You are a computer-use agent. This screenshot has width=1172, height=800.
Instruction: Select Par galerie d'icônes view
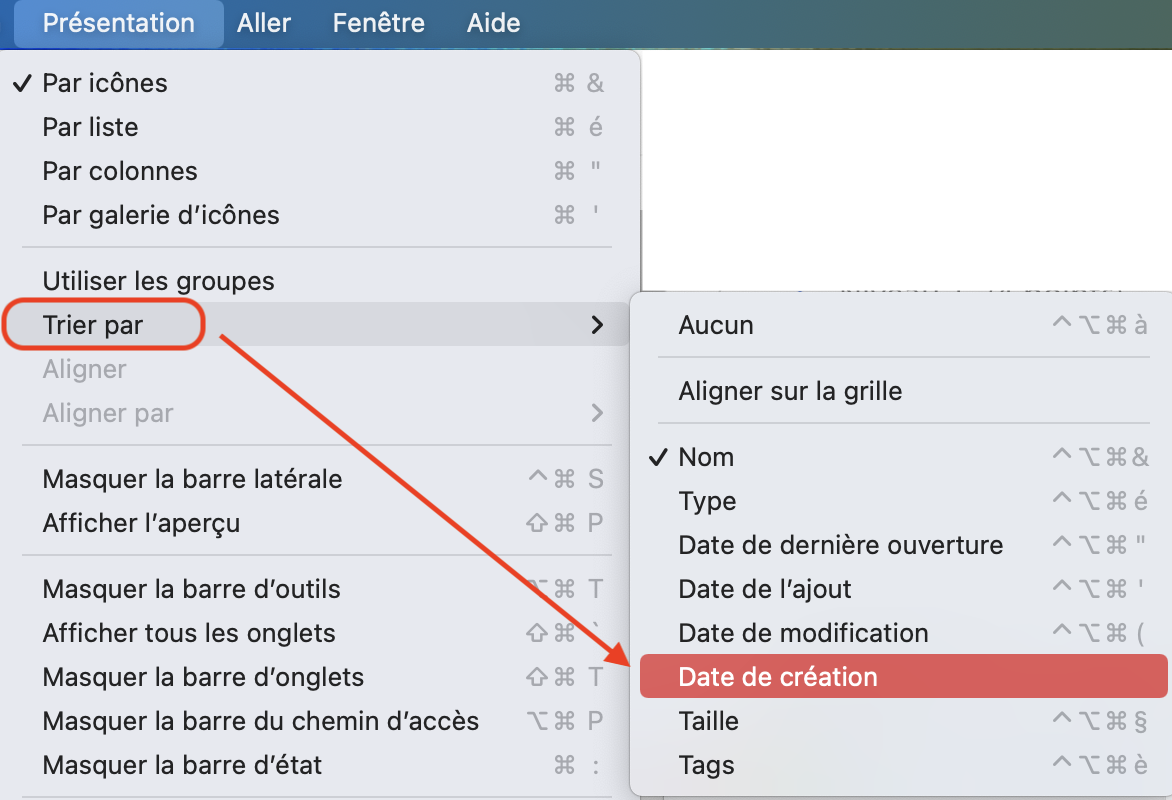(161, 215)
